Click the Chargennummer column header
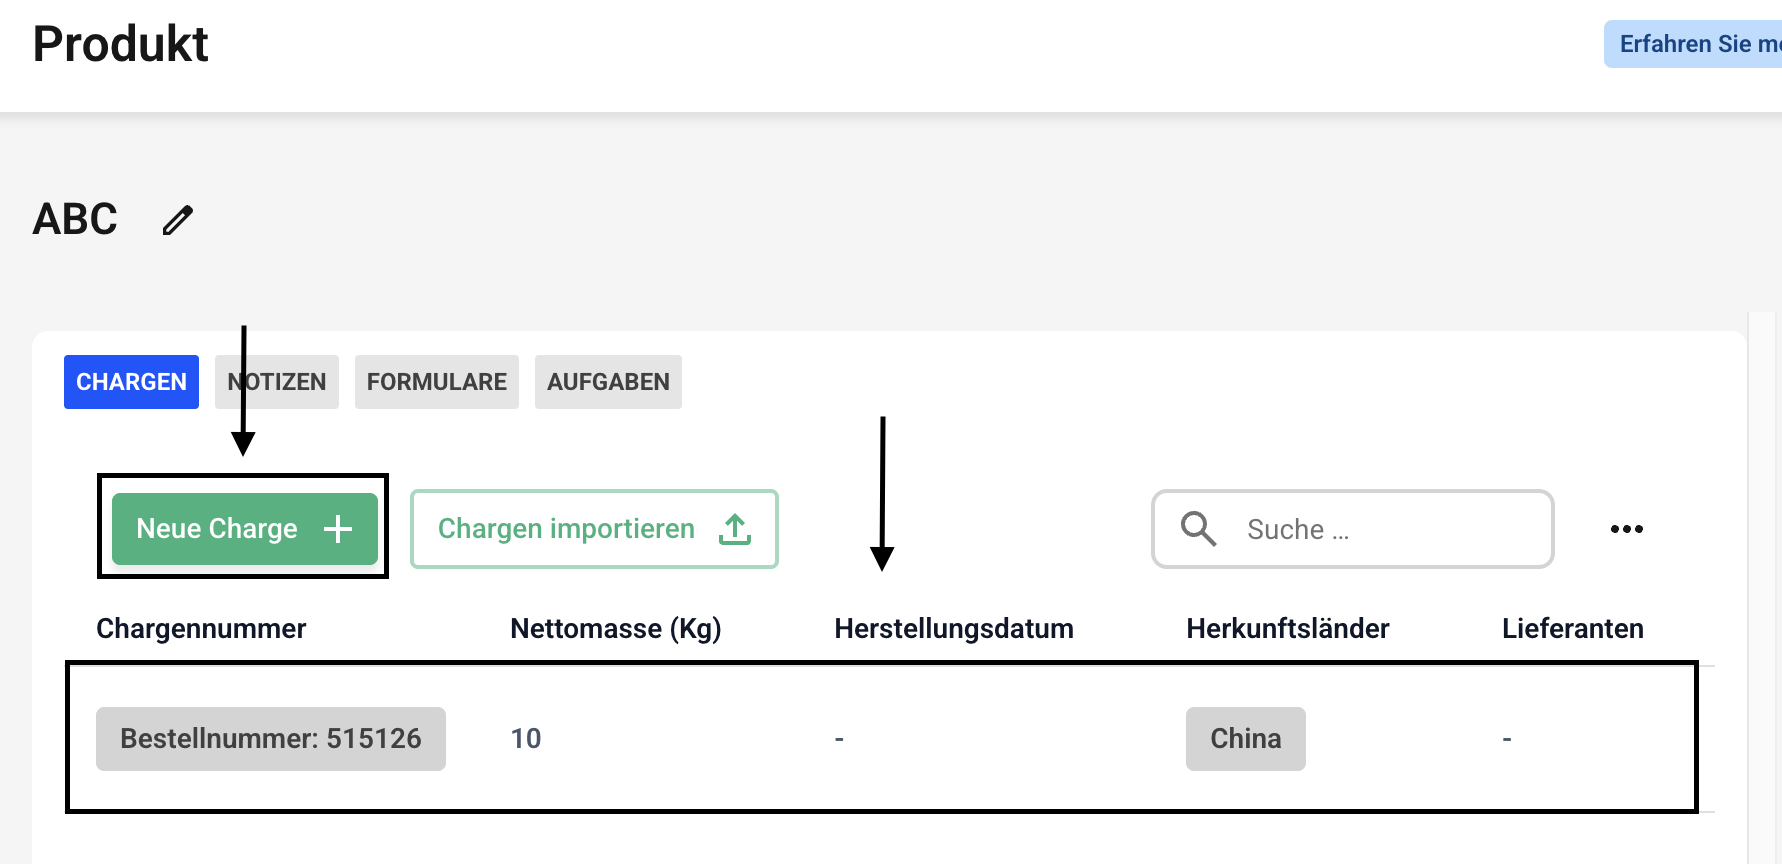Screen dimensions: 1782x864 click(x=201, y=628)
